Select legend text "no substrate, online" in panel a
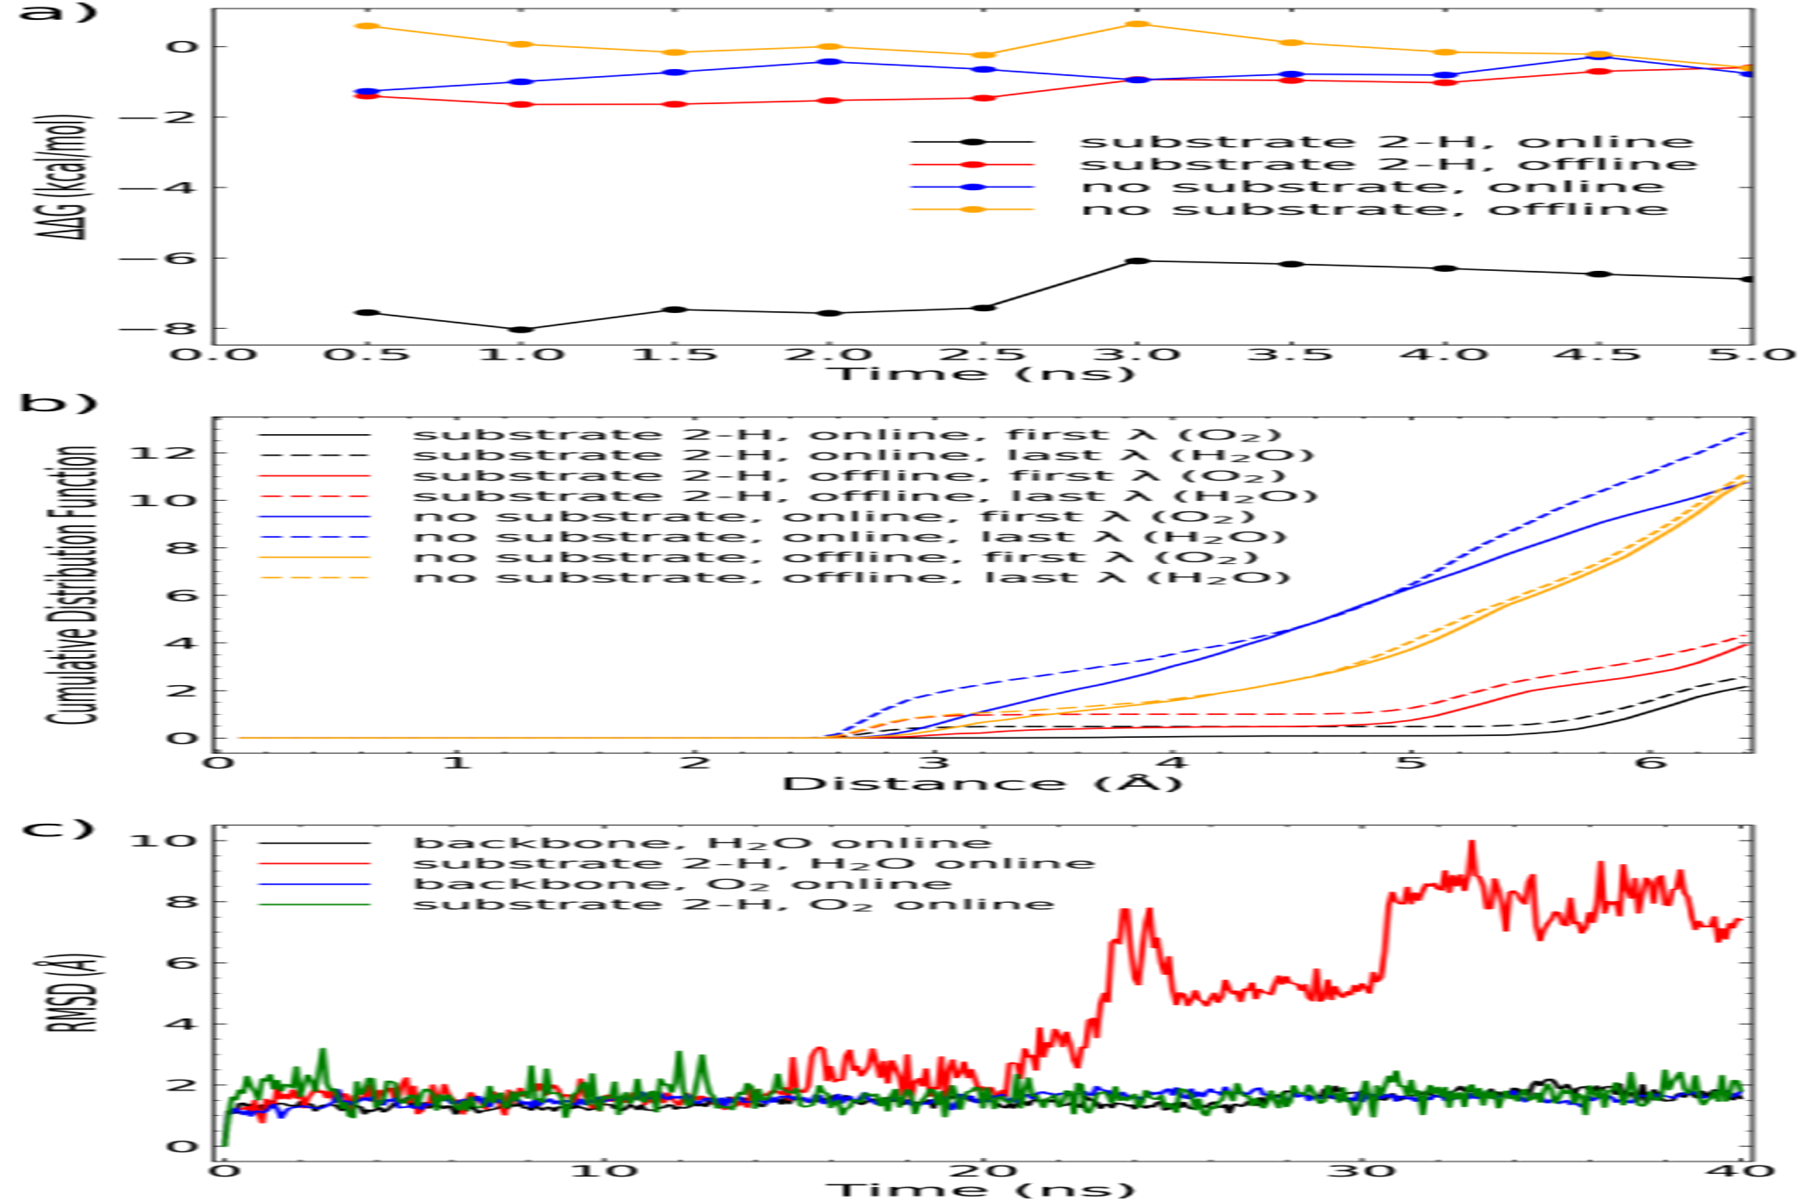This screenshot has height=1200, width=1800. click(1372, 187)
